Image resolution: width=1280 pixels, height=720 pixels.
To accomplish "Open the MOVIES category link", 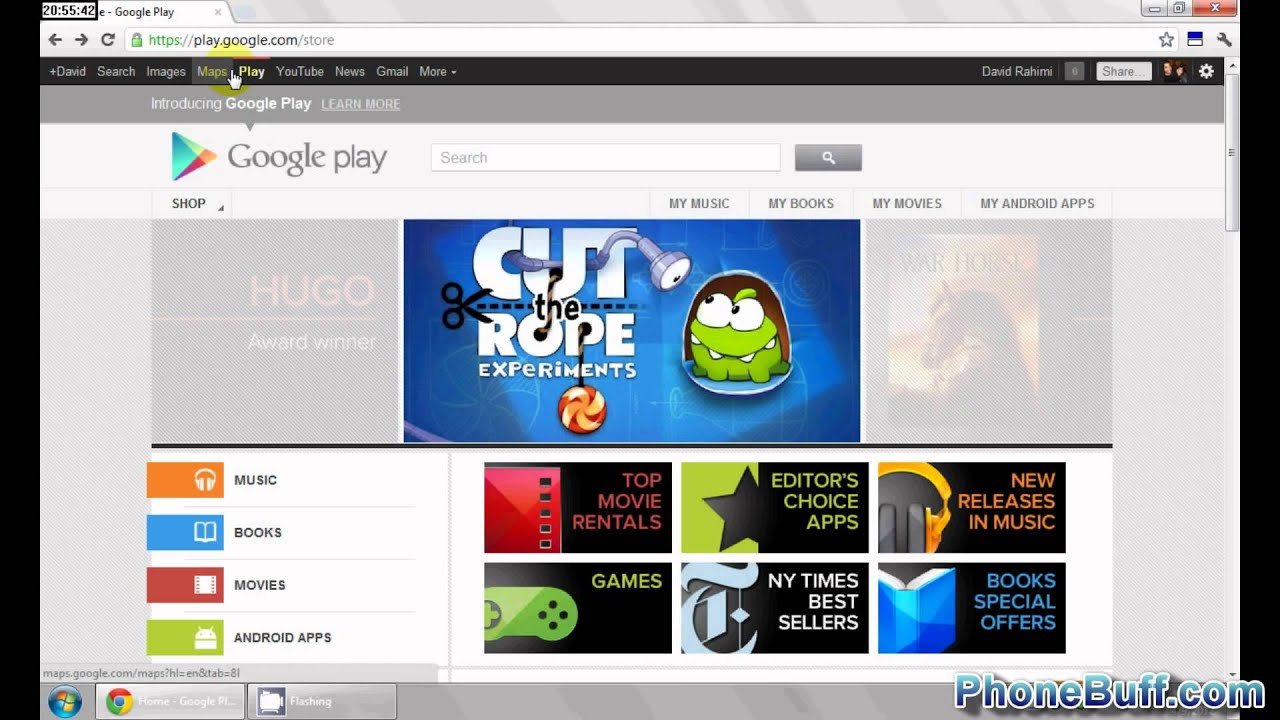I will tap(260, 585).
